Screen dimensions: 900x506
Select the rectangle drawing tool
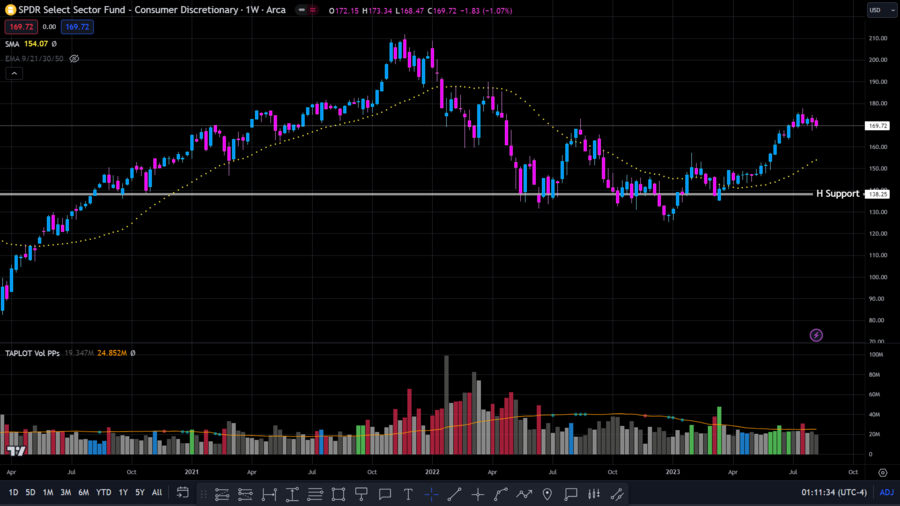338,494
